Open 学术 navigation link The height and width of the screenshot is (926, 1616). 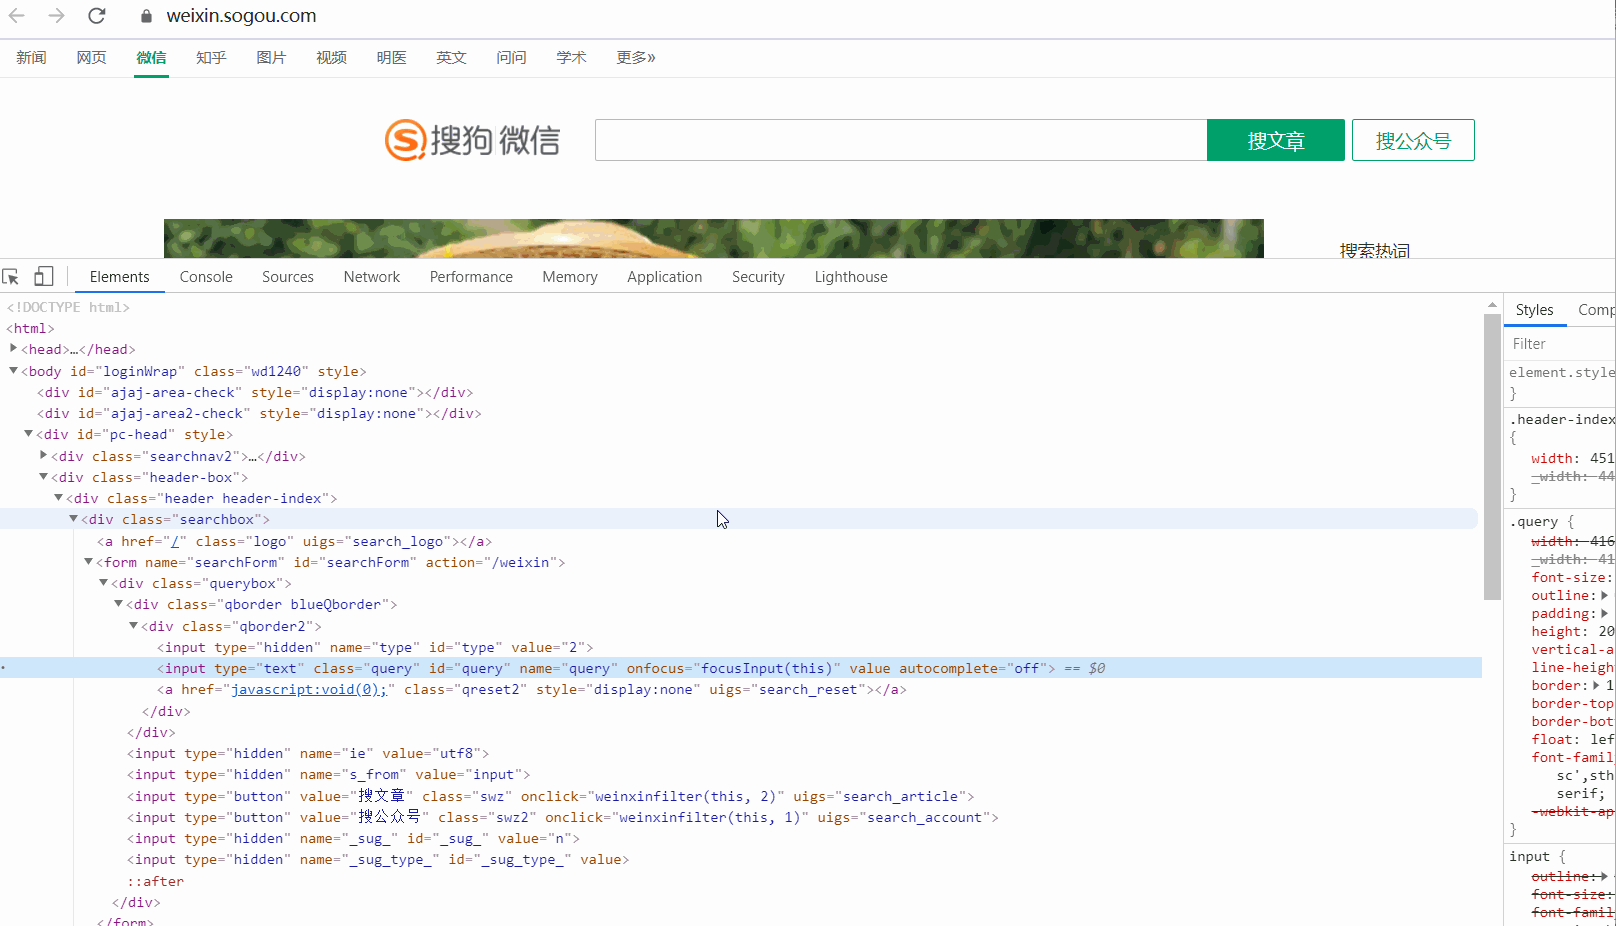tap(571, 57)
